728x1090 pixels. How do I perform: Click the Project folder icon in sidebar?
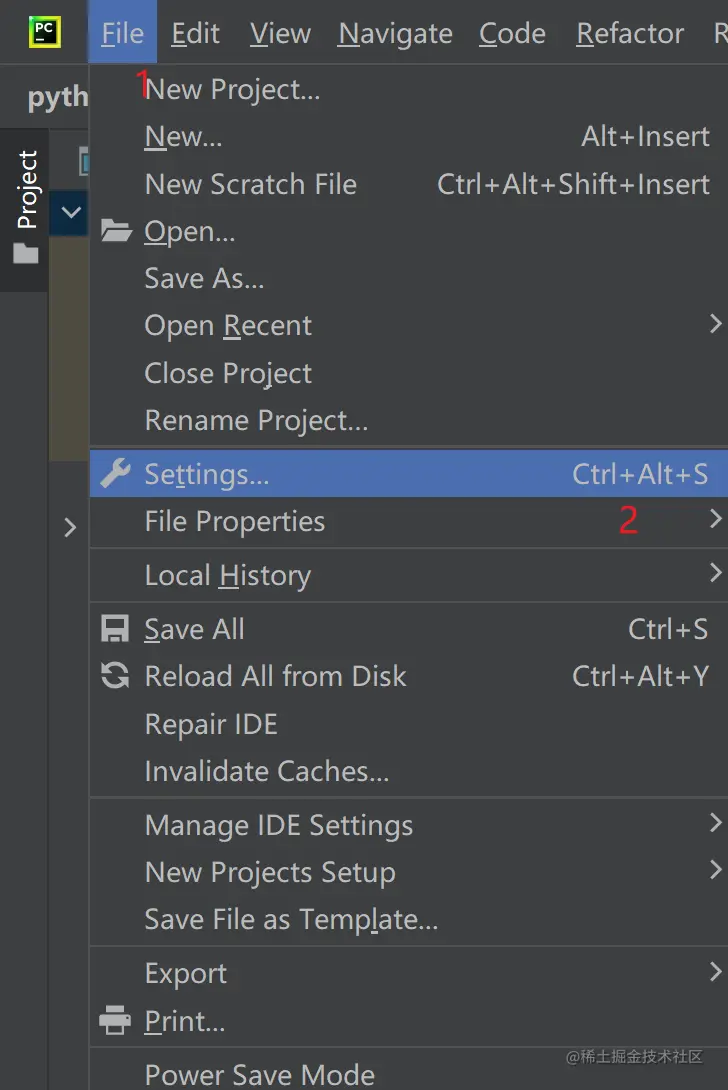click(26, 253)
